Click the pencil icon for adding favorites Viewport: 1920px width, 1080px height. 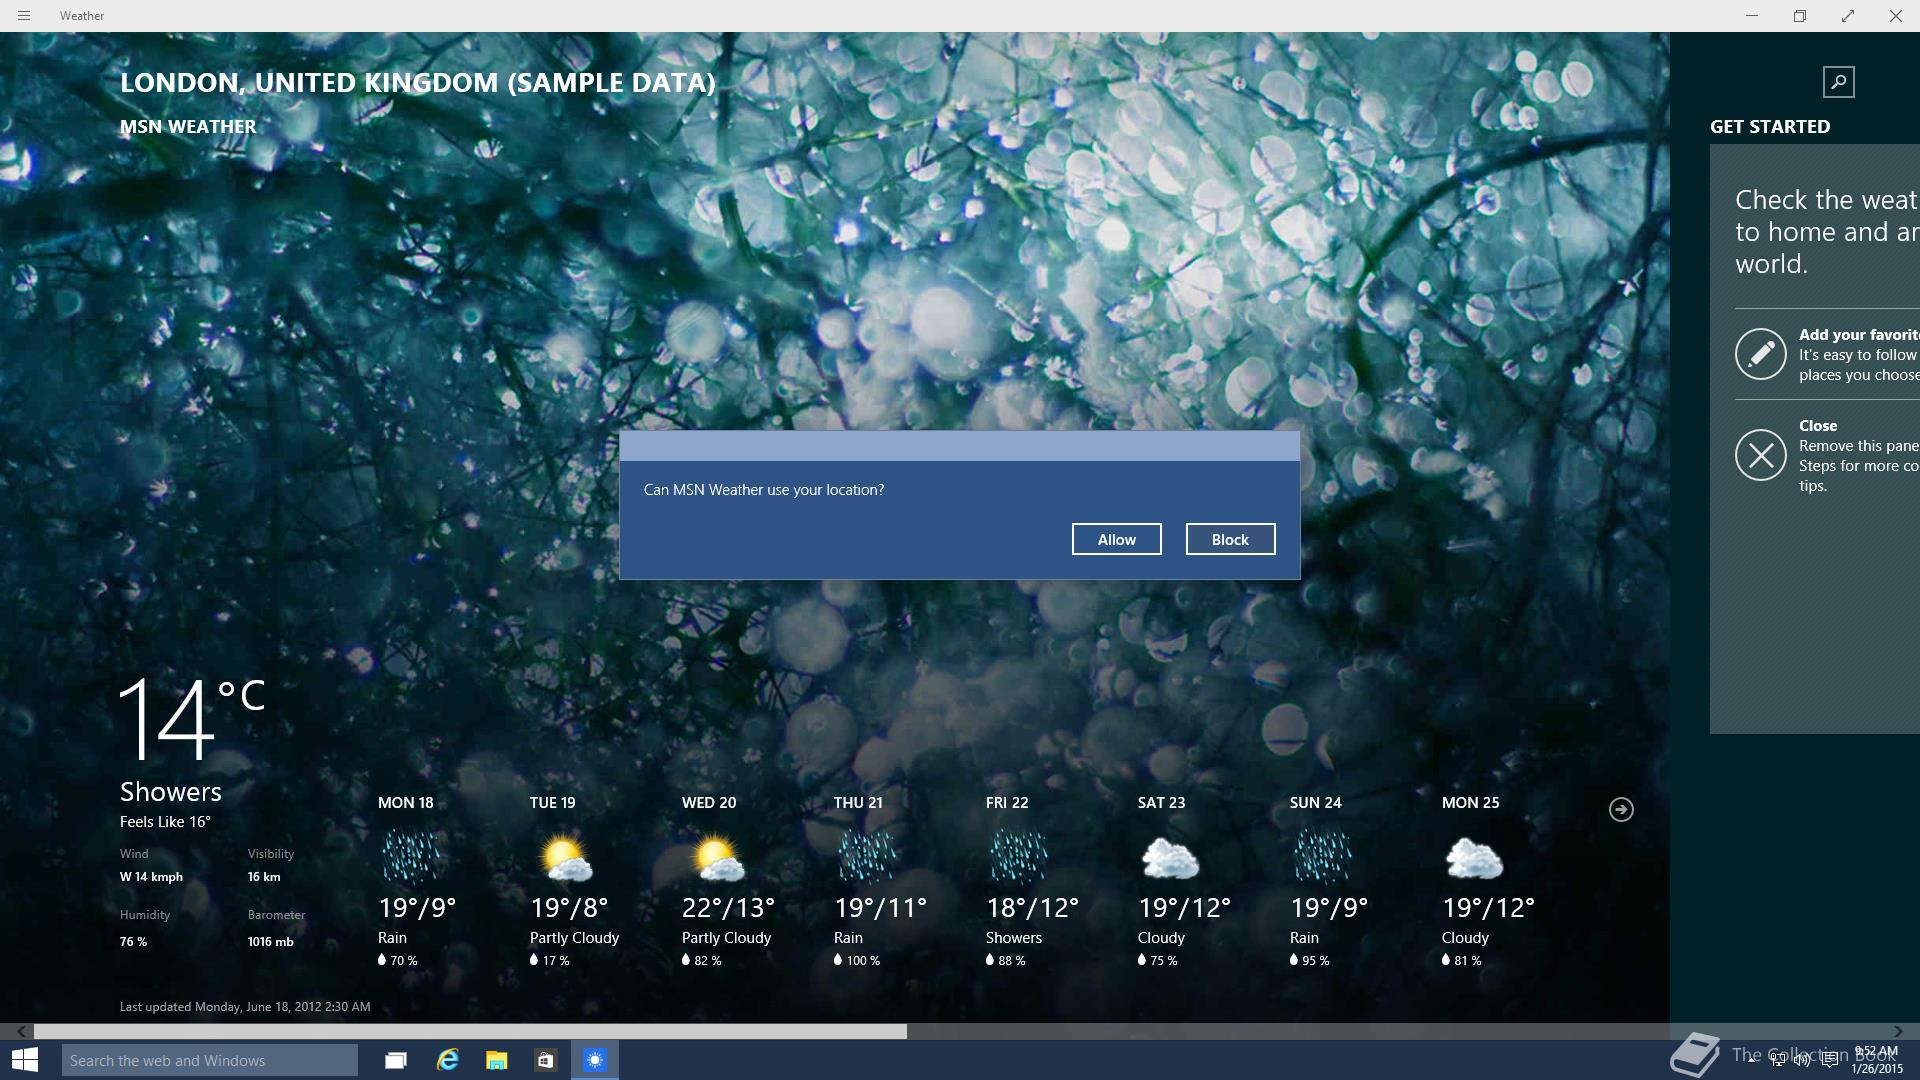[1760, 354]
